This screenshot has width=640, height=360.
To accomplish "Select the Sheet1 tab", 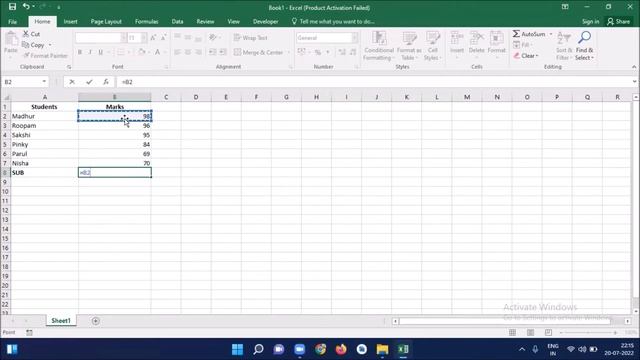I will pyautogui.click(x=61, y=321).
